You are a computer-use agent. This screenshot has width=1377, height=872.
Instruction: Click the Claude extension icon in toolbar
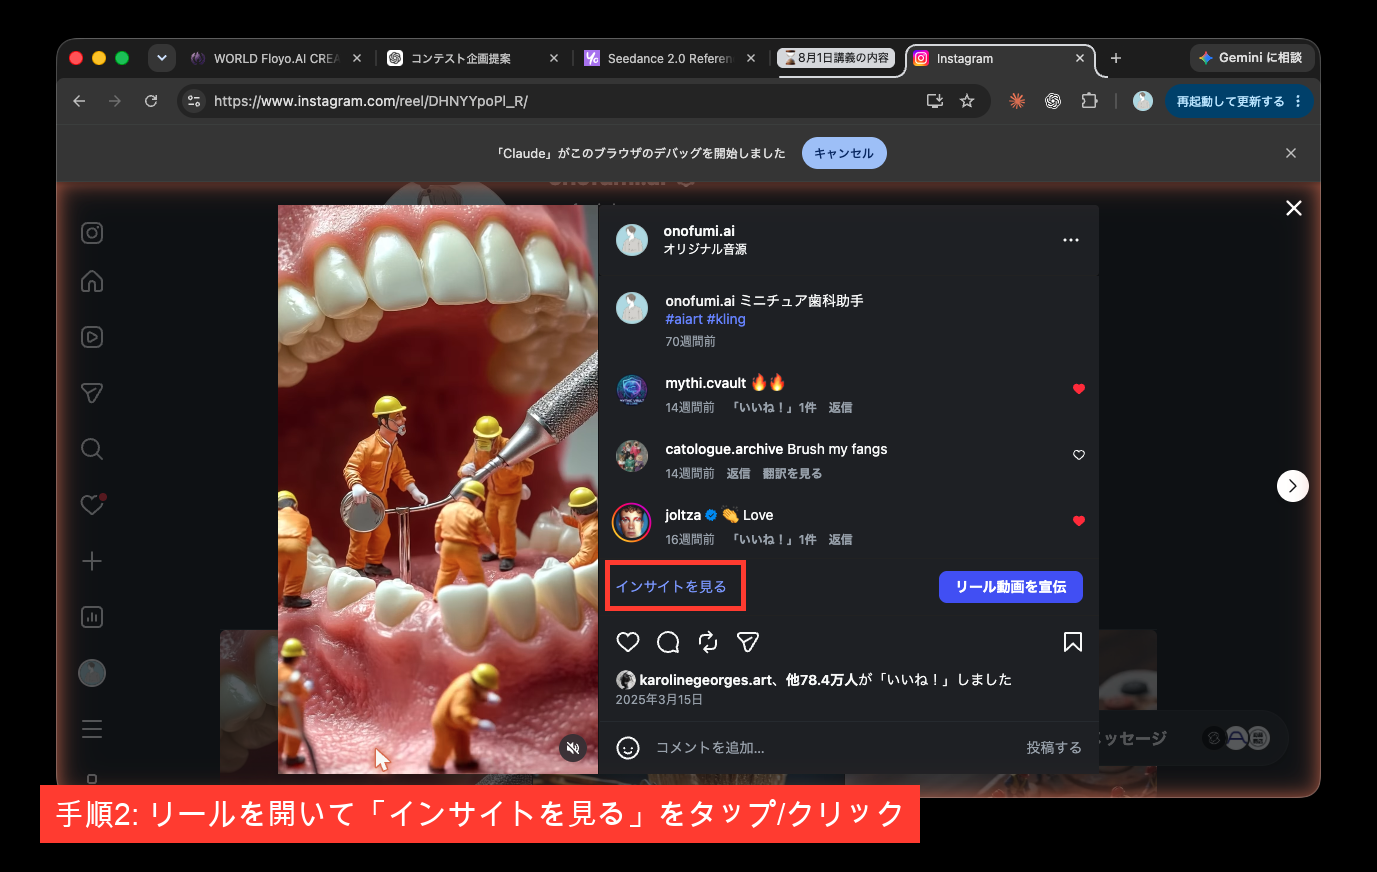(x=1017, y=101)
